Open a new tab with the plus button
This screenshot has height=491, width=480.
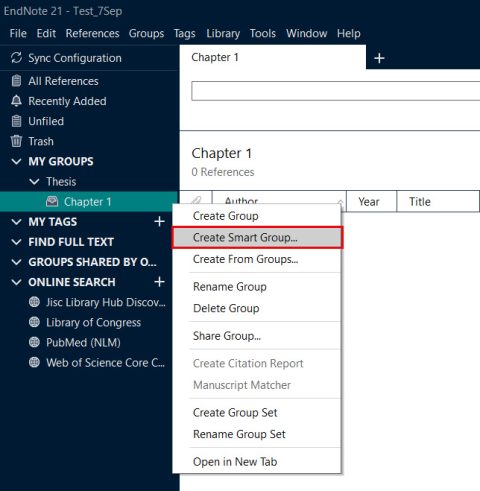(379, 58)
